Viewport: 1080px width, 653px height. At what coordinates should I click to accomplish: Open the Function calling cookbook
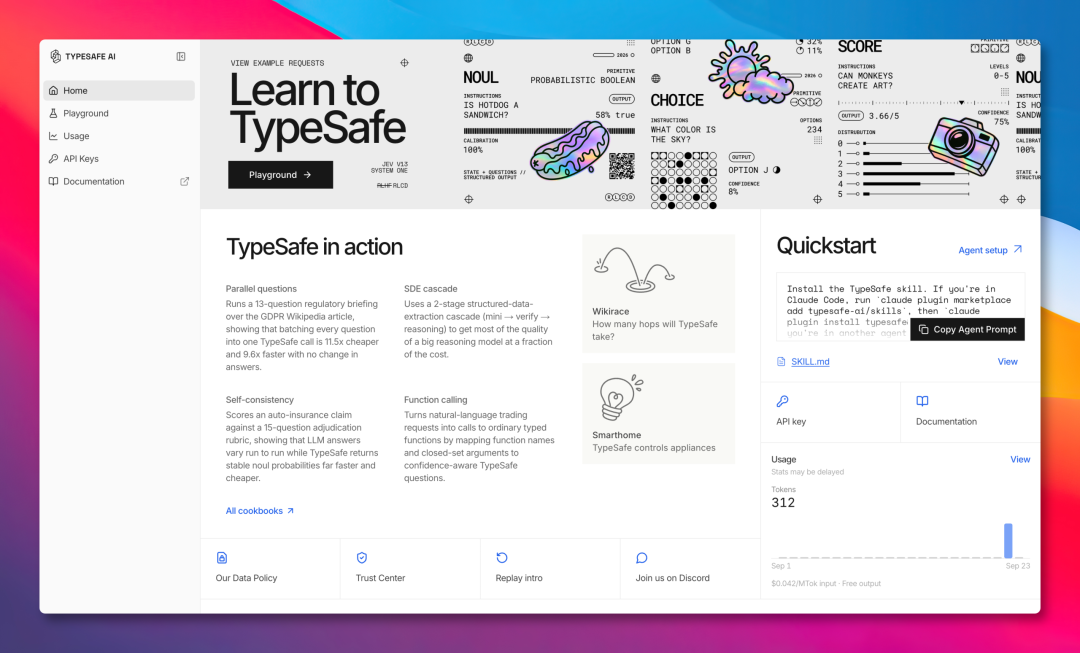click(479, 439)
